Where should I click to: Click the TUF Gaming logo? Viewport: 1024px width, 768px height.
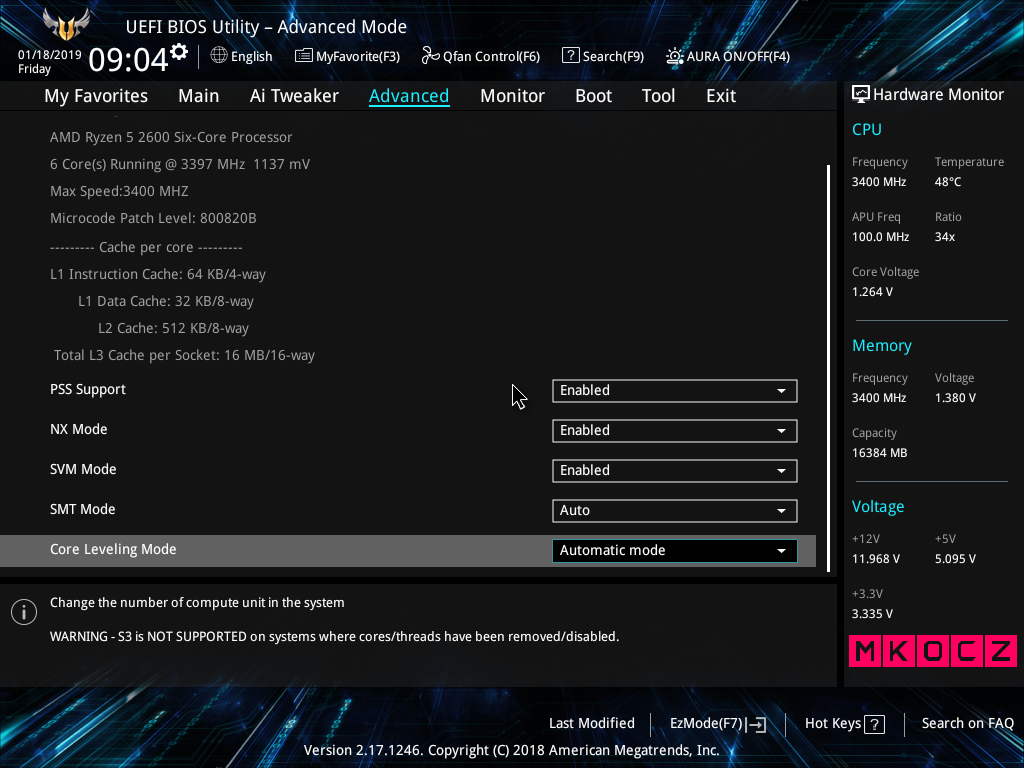(66, 24)
